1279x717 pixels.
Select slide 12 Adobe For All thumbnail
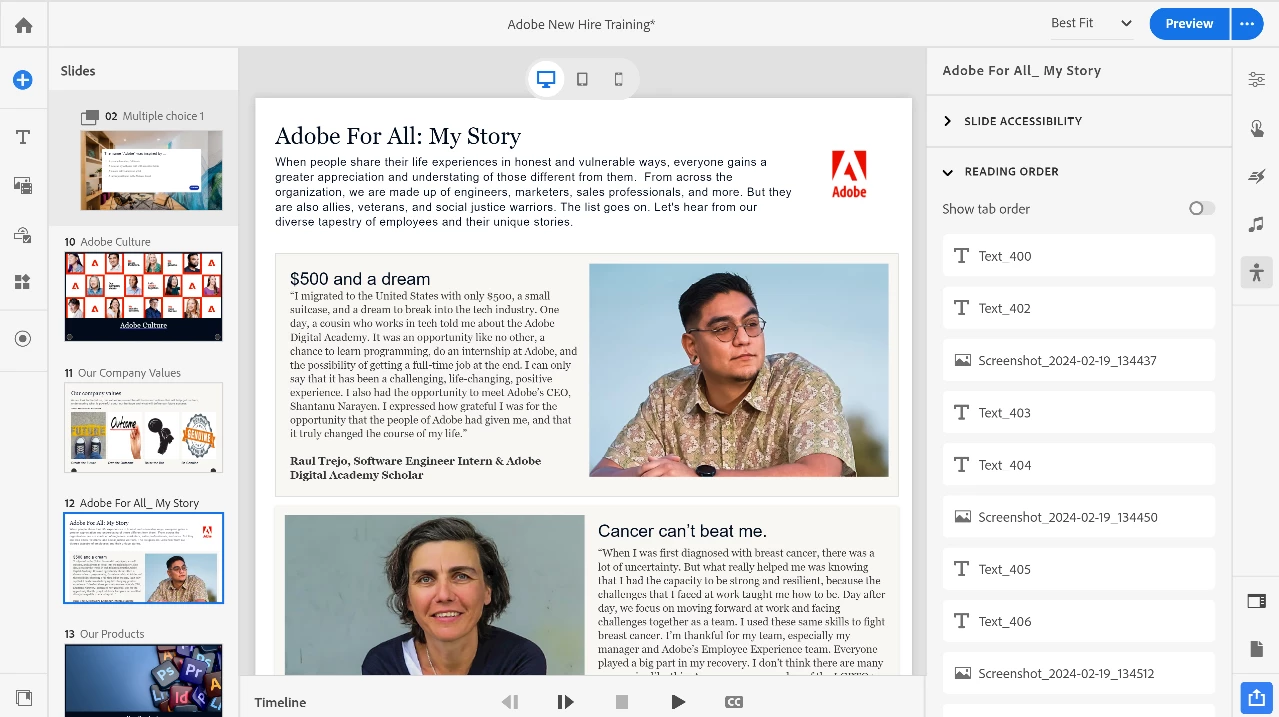tap(144, 558)
